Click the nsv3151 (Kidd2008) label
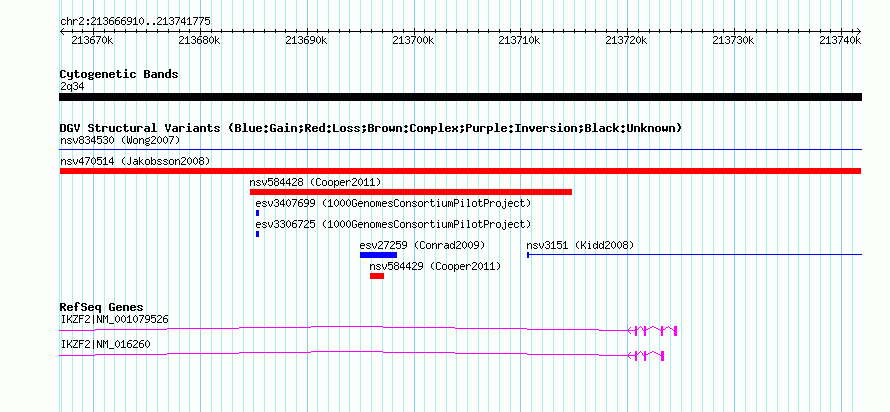The height and width of the screenshot is (412, 890). tap(580, 245)
